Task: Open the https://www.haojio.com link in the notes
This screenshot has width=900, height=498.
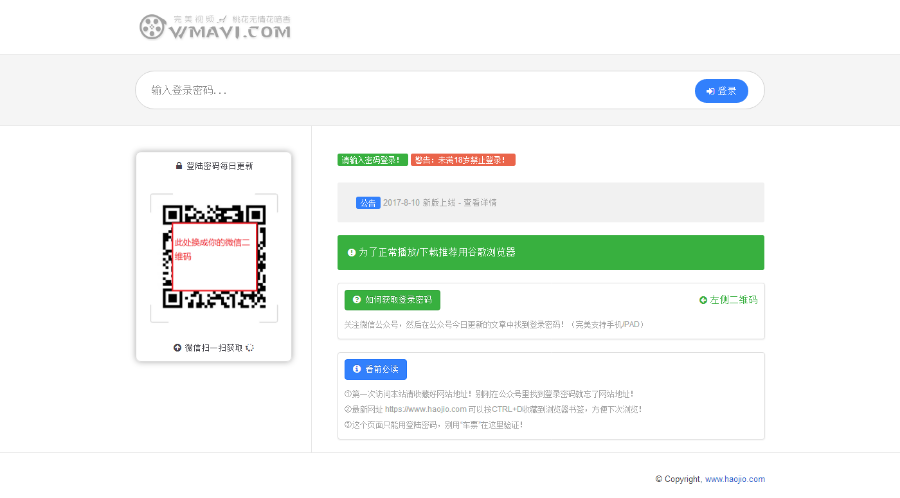Action: pos(425,409)
